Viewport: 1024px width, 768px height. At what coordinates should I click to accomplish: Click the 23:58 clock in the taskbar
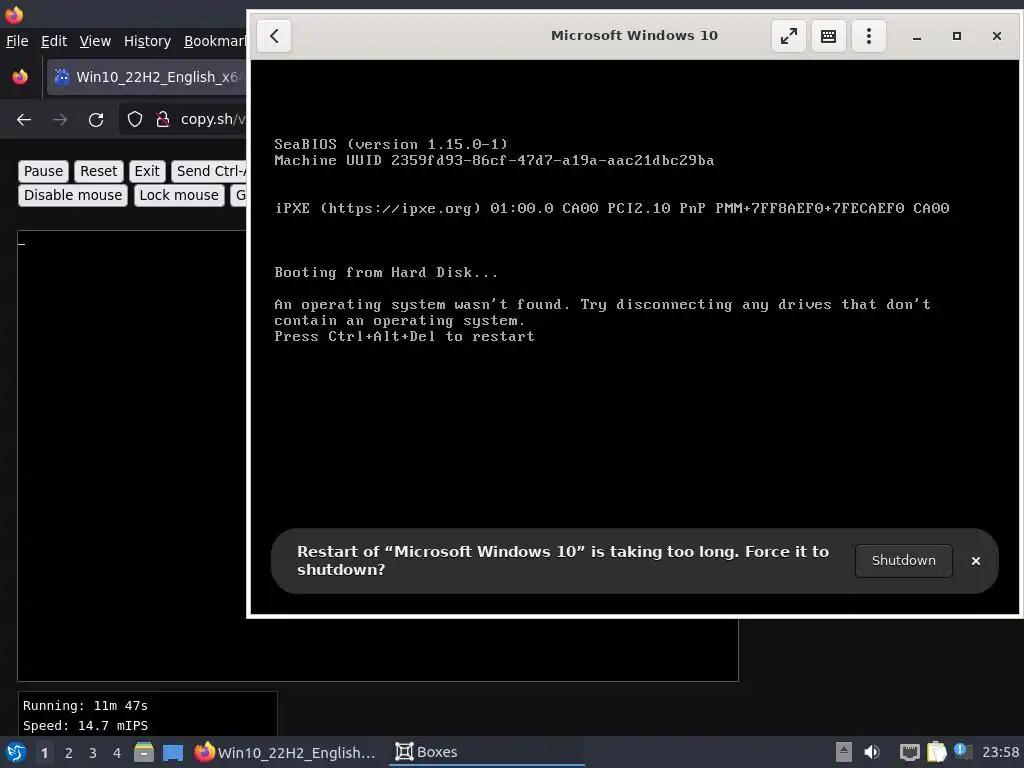click(1000, 752)
